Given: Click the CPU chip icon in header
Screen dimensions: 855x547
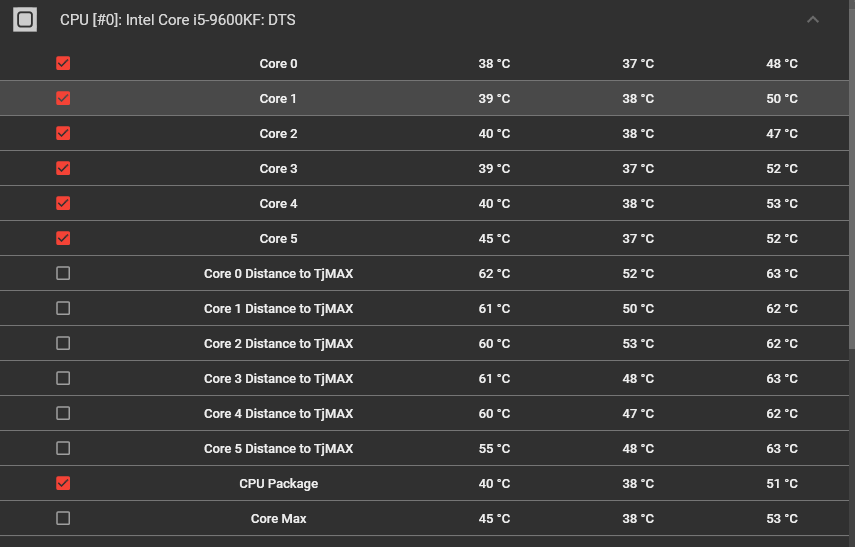Looking at the screenshot, I should (x=25, y=19).
